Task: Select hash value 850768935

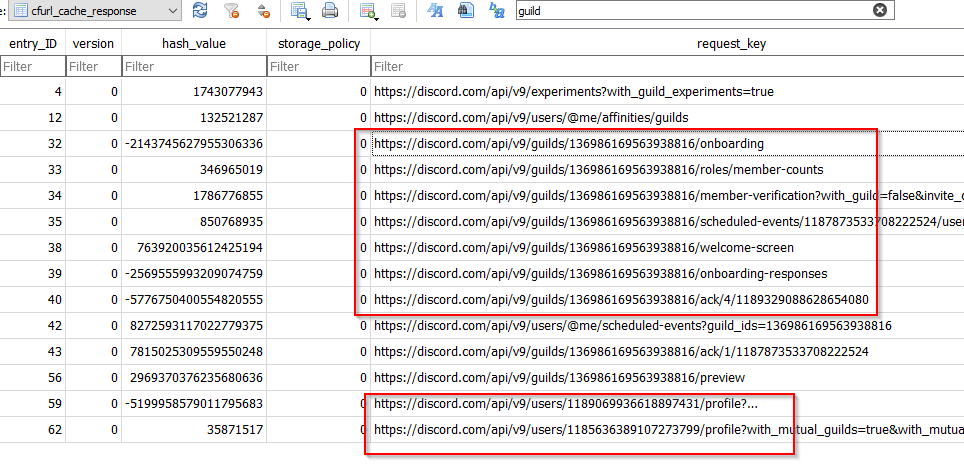Action: (194, 222)
